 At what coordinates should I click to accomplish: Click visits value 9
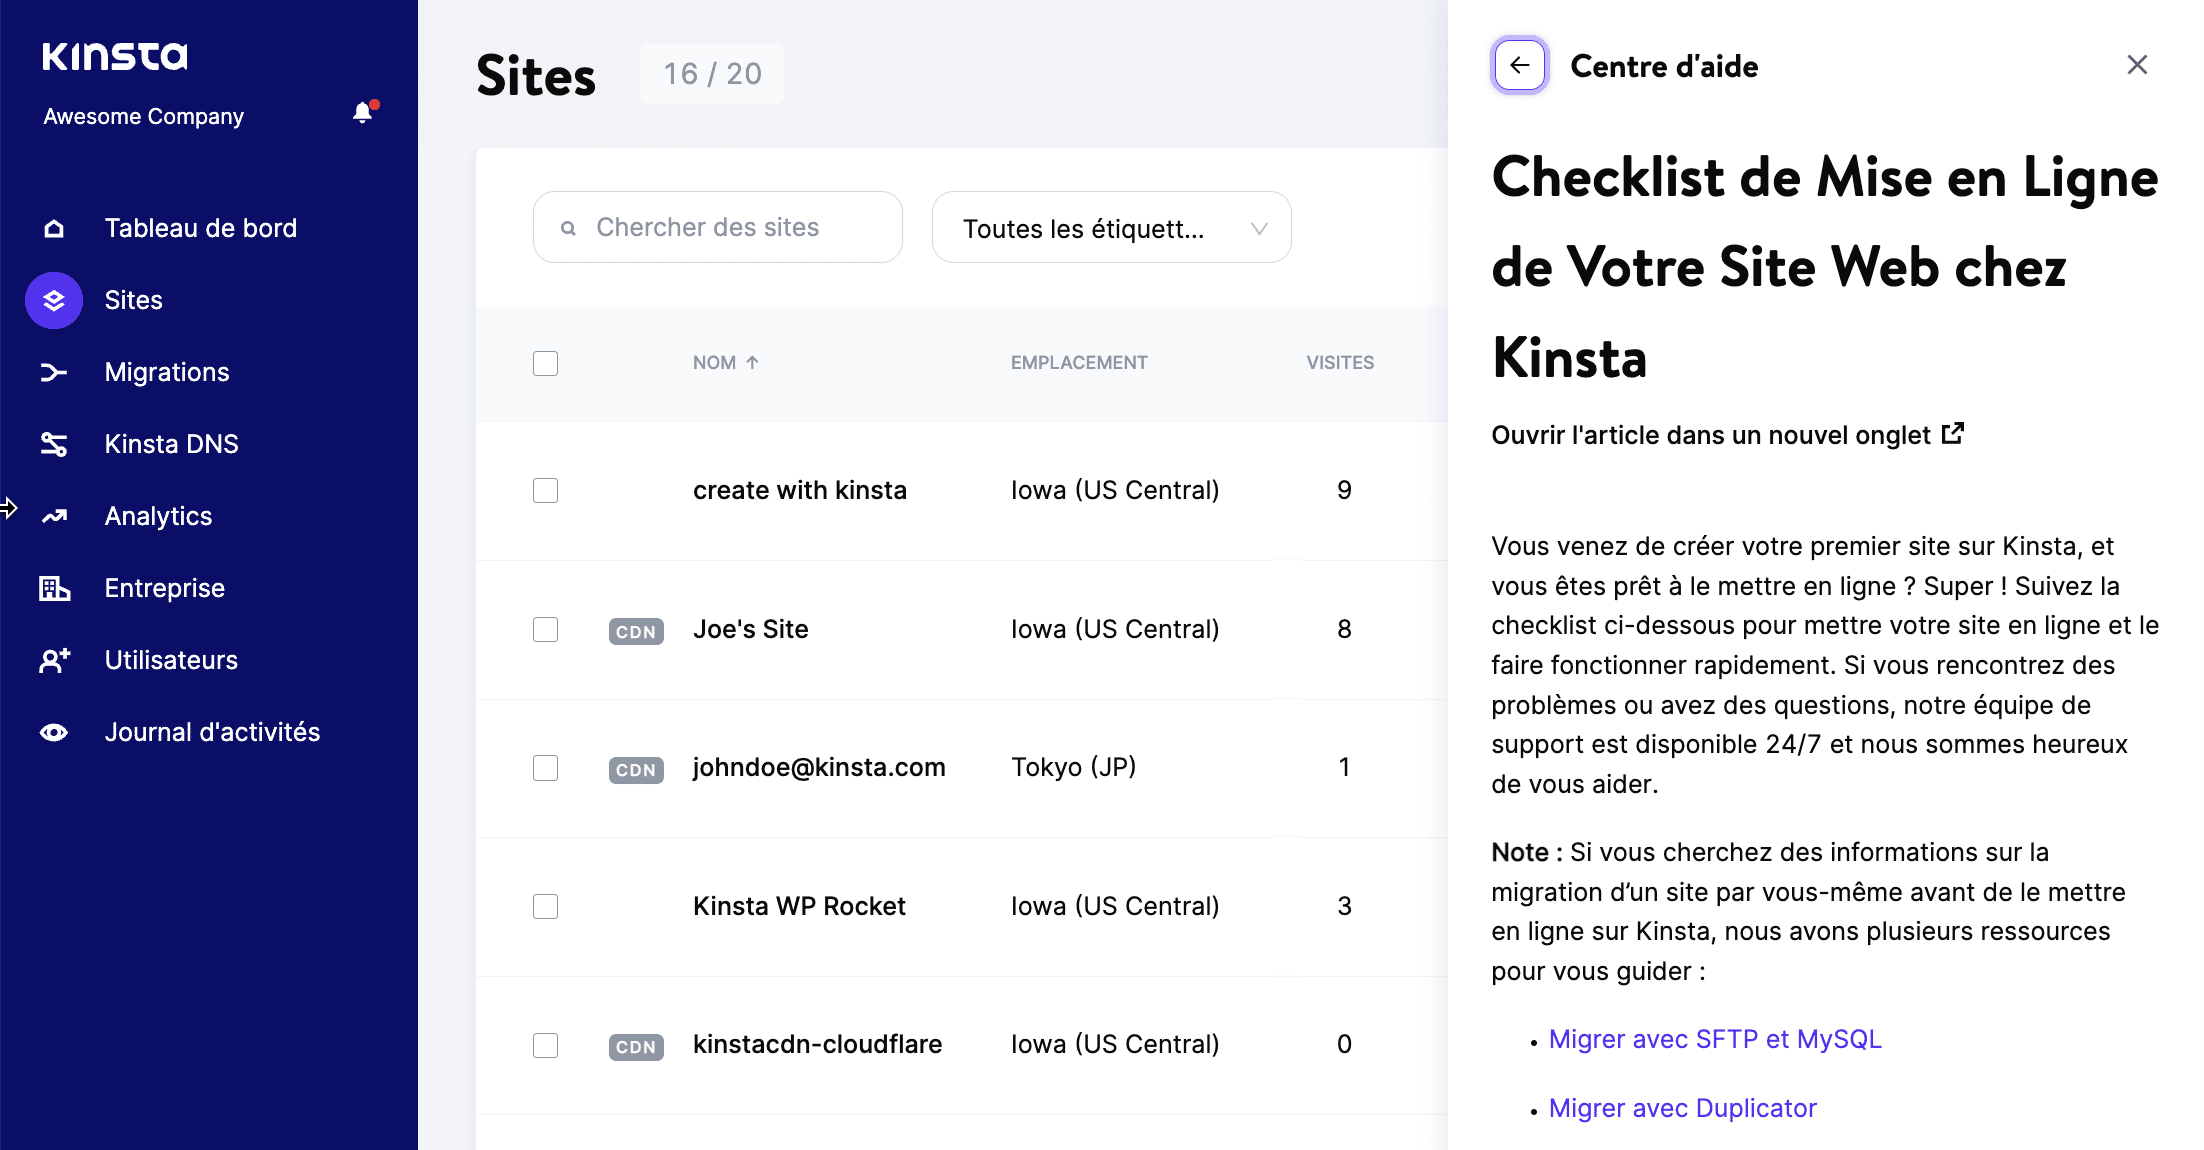click(x=1344, y=490)
